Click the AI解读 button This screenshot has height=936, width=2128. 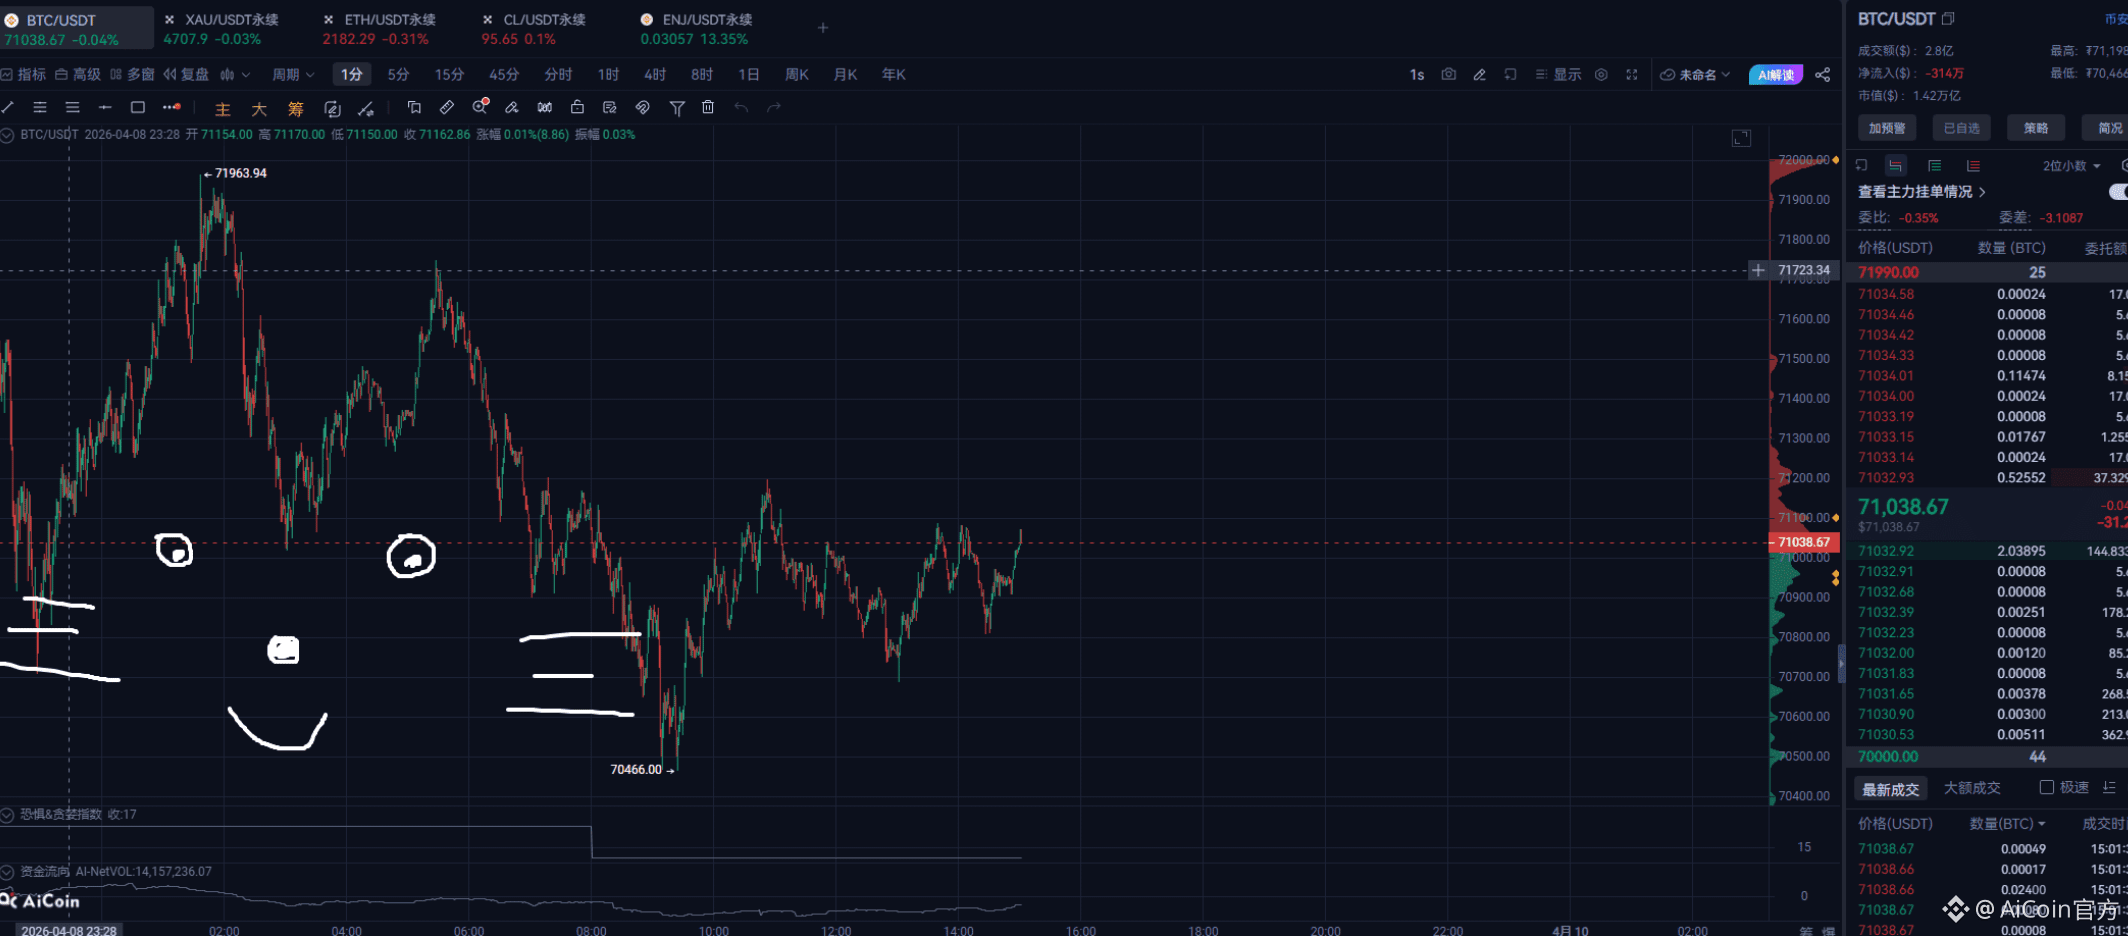tap(1776, 75)
